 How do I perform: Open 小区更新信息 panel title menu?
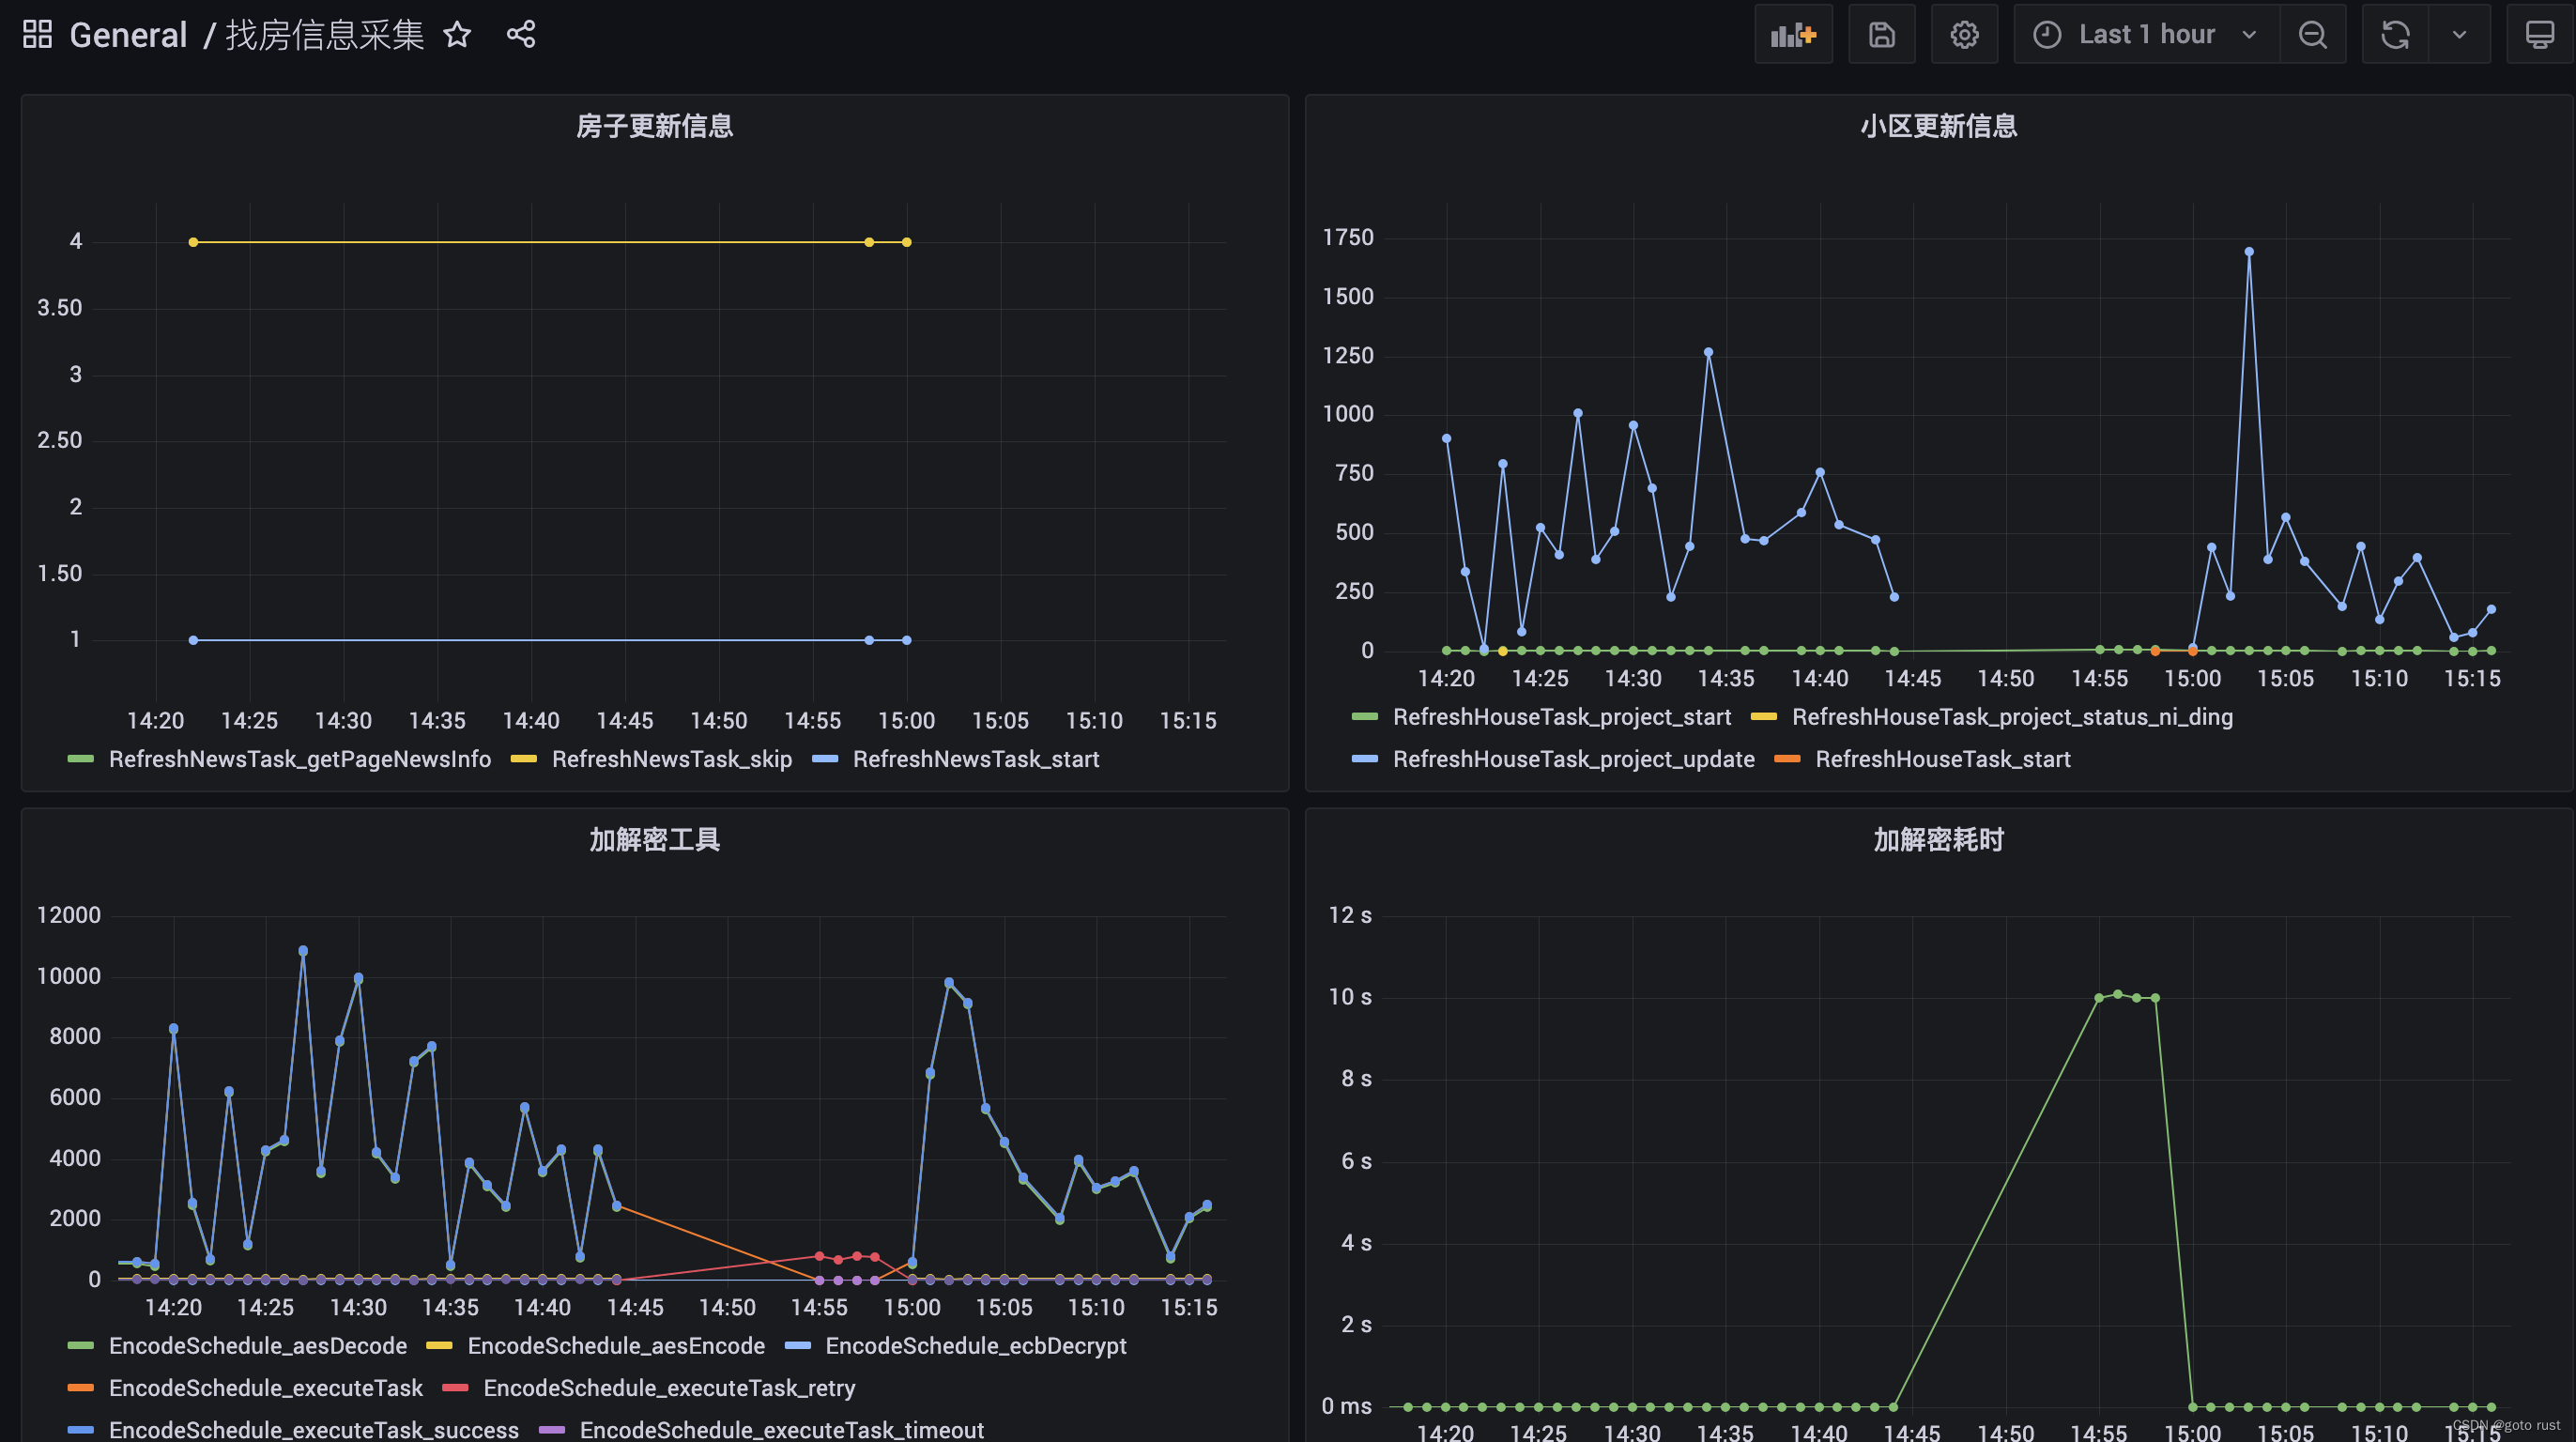coord(1937,126)
